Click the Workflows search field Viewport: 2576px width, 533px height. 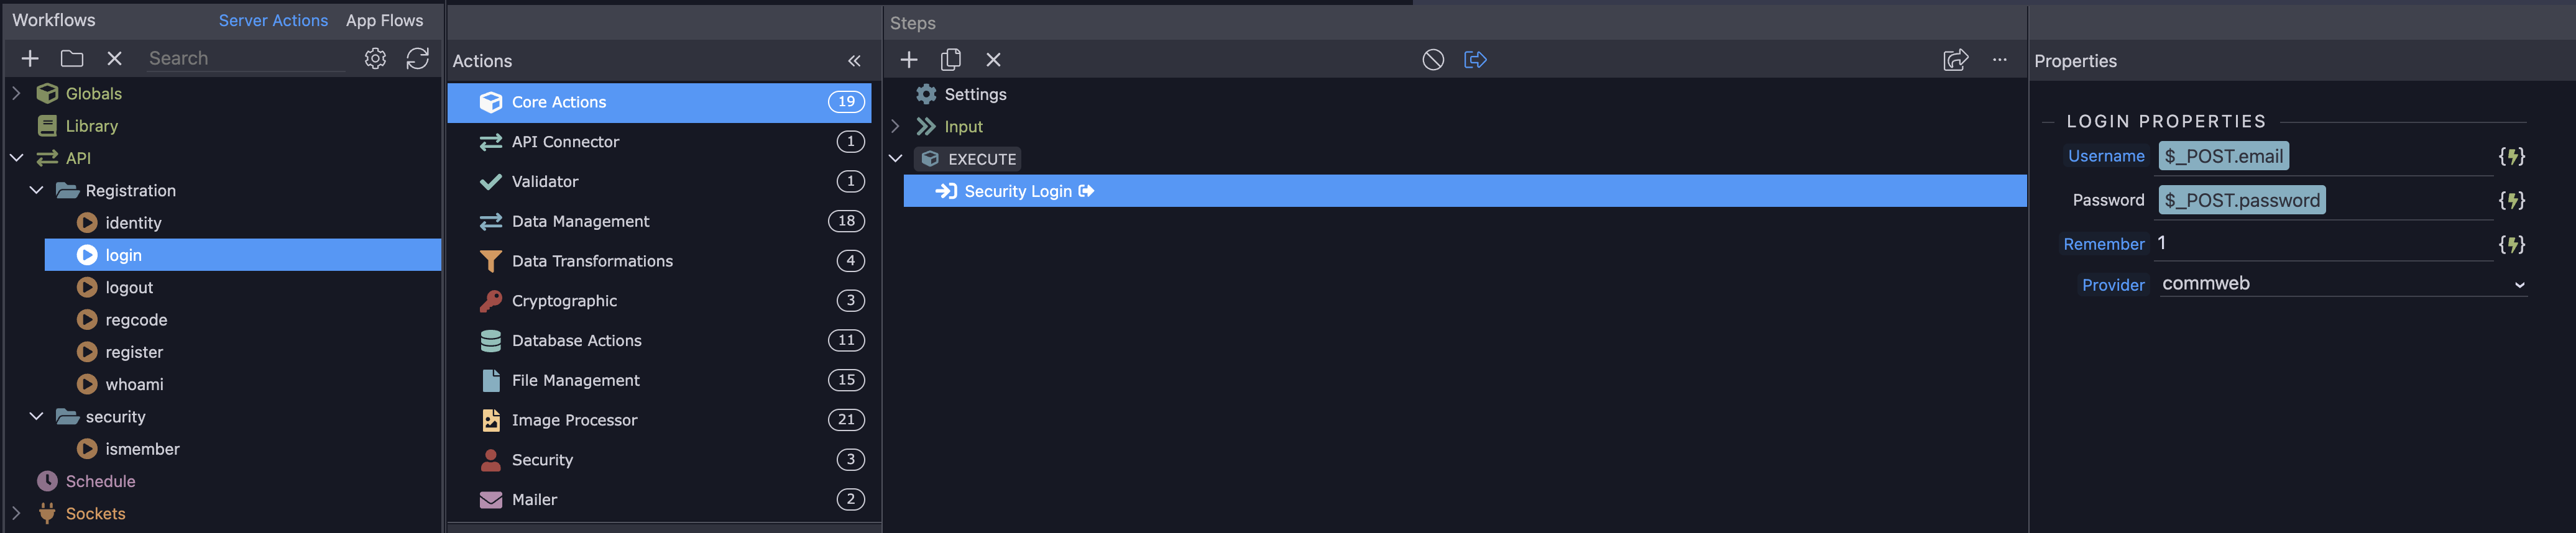coord(246,59)
